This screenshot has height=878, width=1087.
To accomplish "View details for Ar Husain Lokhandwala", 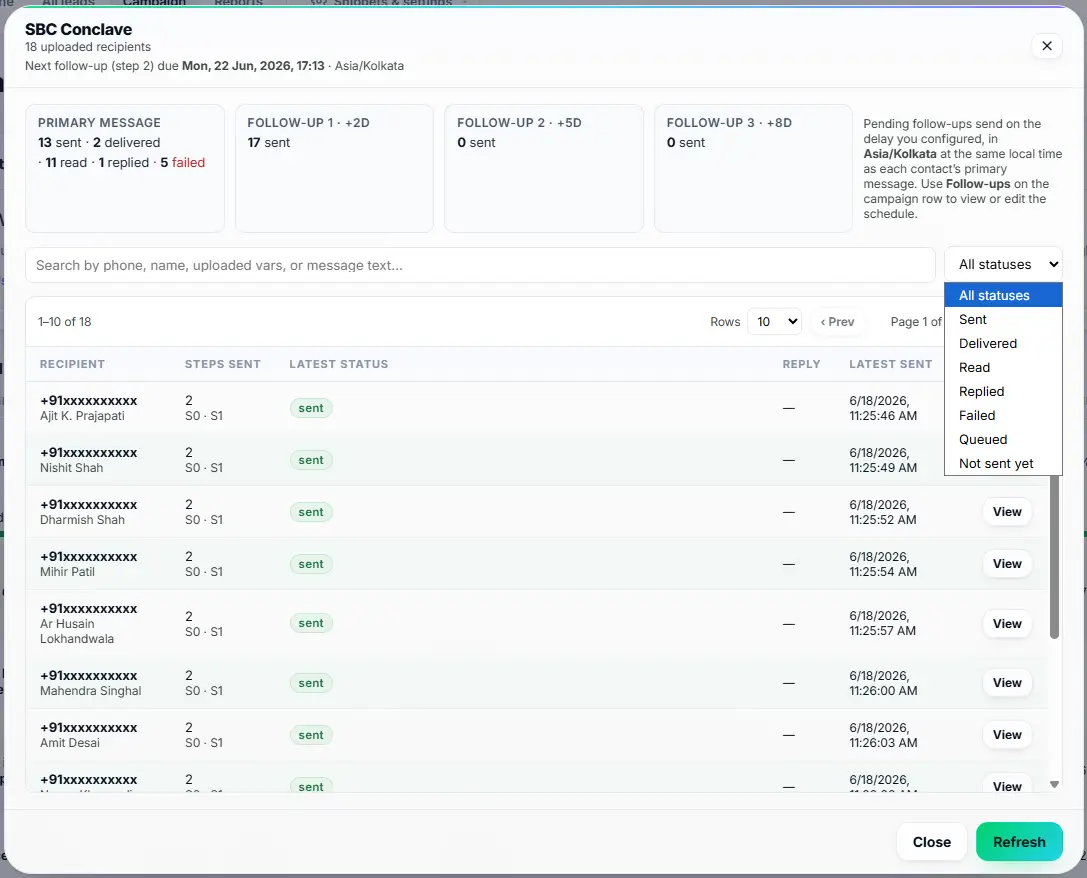I will point(1007,624).
